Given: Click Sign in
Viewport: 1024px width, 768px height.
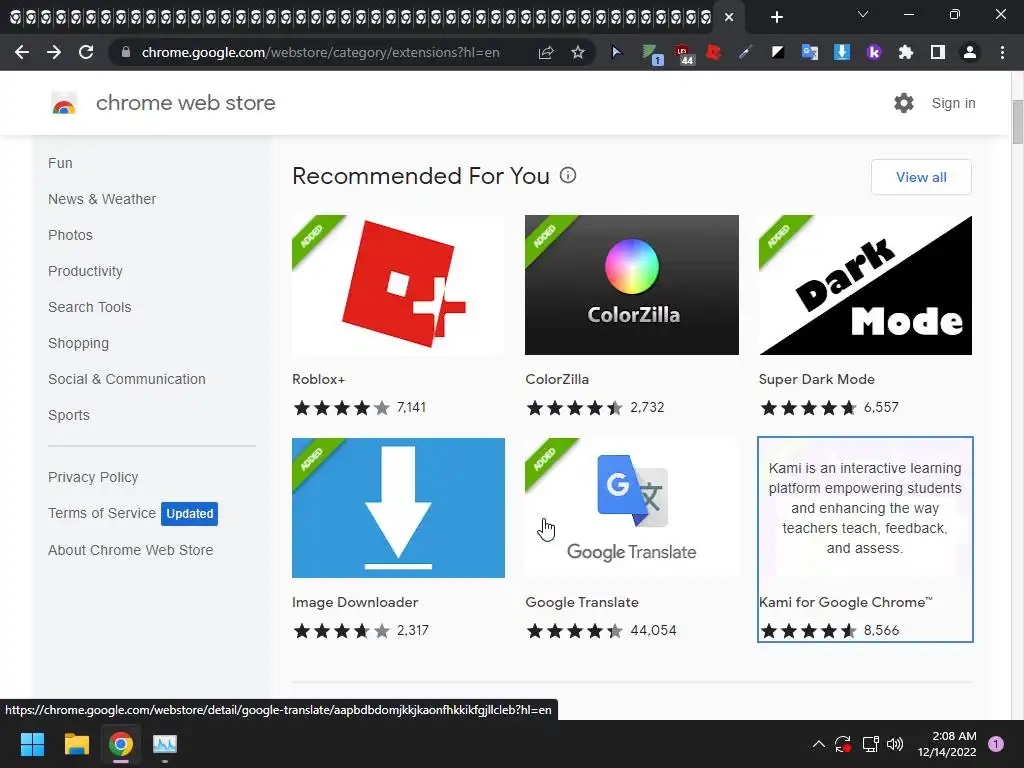Looking at the screenshot, I should (x=953, y=103).
